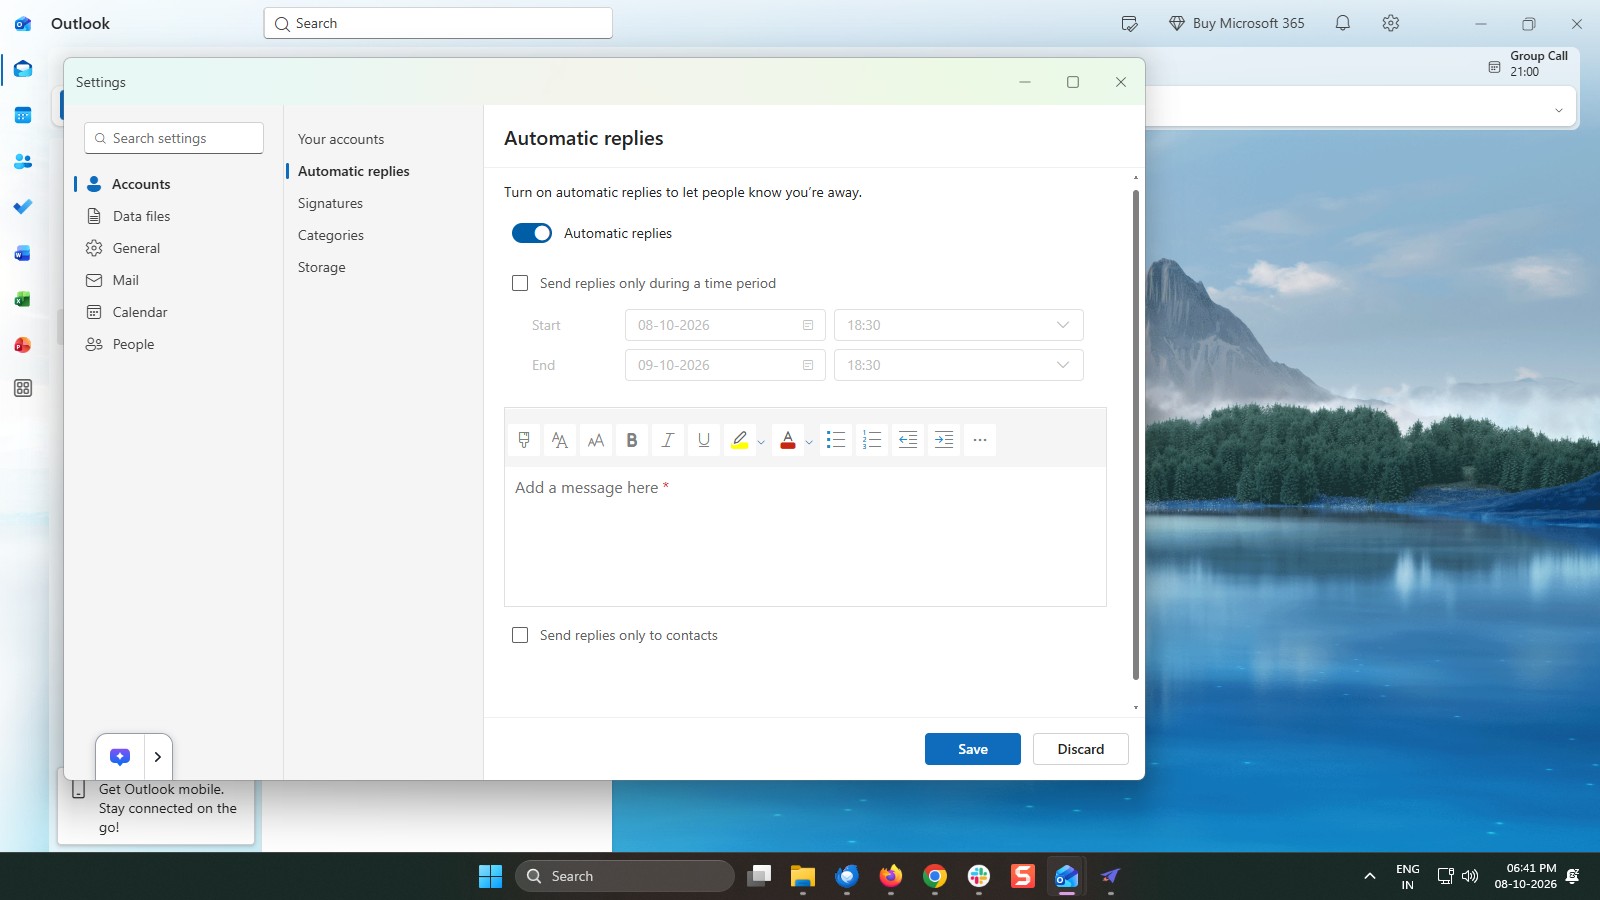Click the Add a message here text area

coord(805,536)
